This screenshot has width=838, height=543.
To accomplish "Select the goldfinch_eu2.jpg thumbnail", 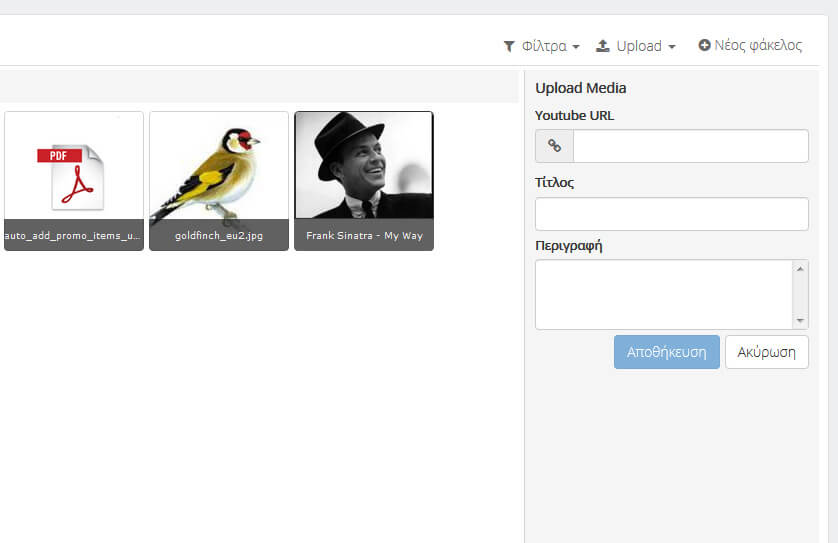I will click(219, 181).
